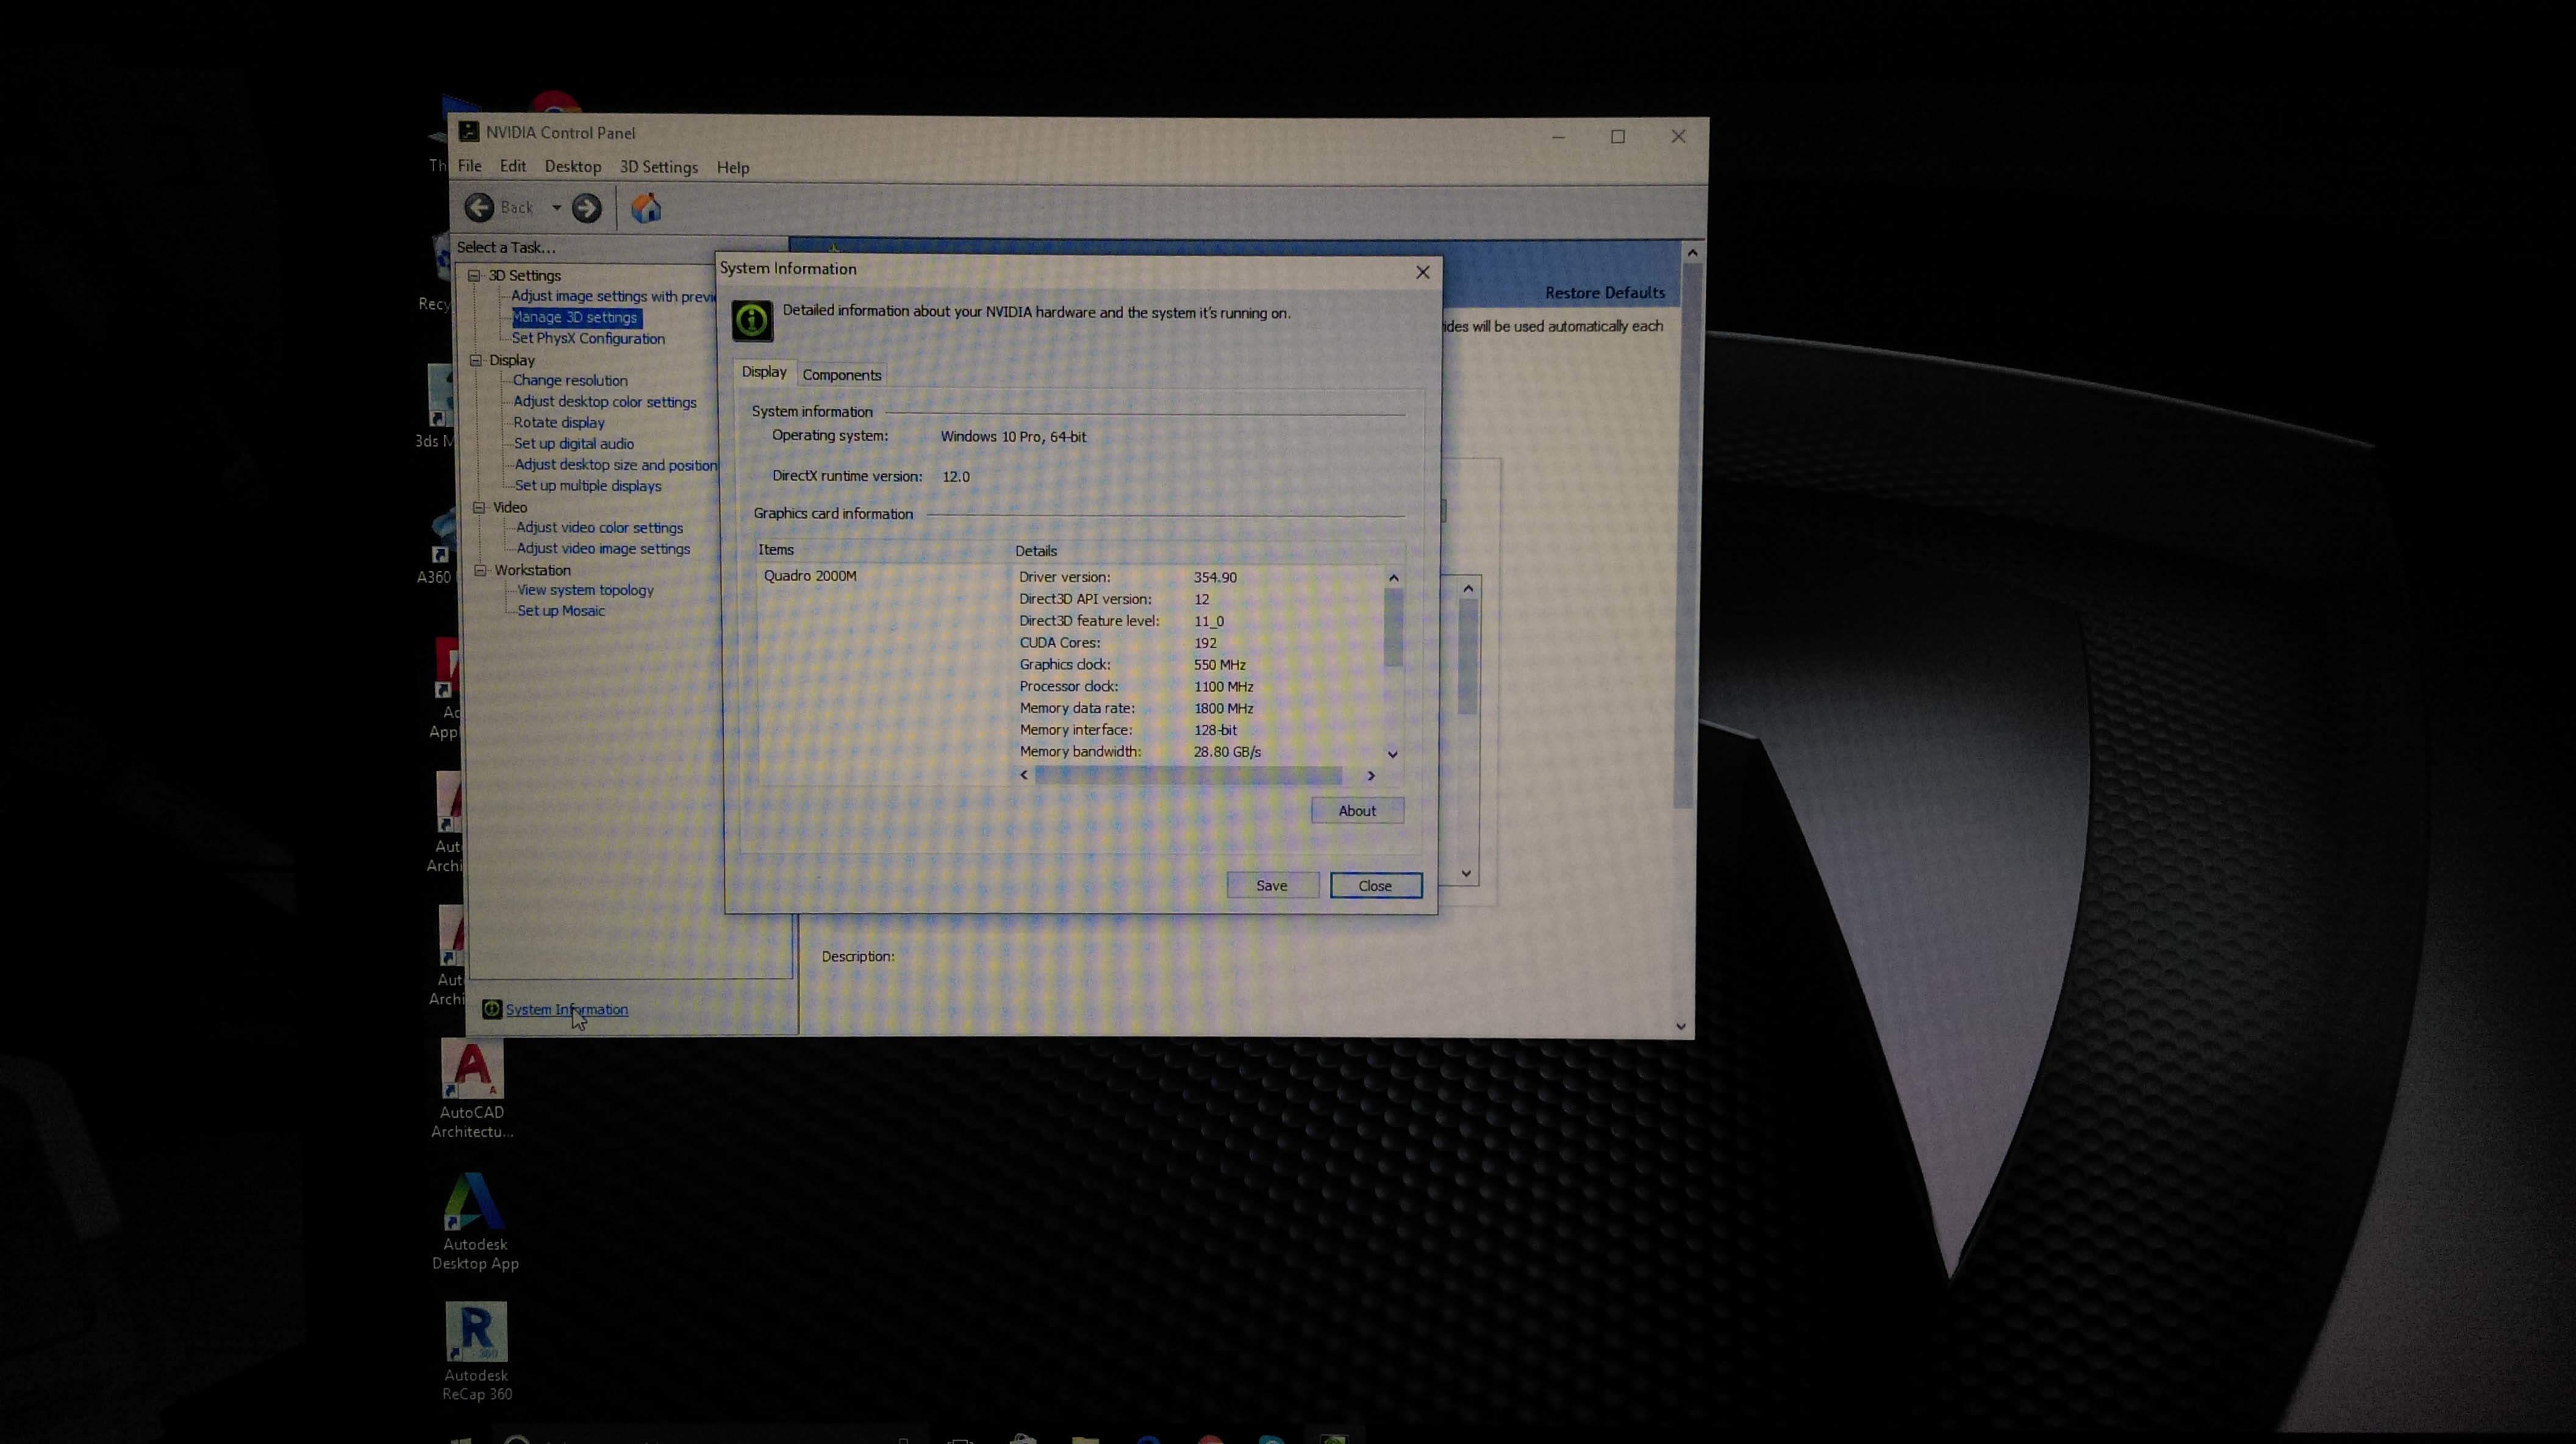This screenshot has width=2576, height=1444.
Task: Collapse the Video tree node
Action: [x=479, y=507]
